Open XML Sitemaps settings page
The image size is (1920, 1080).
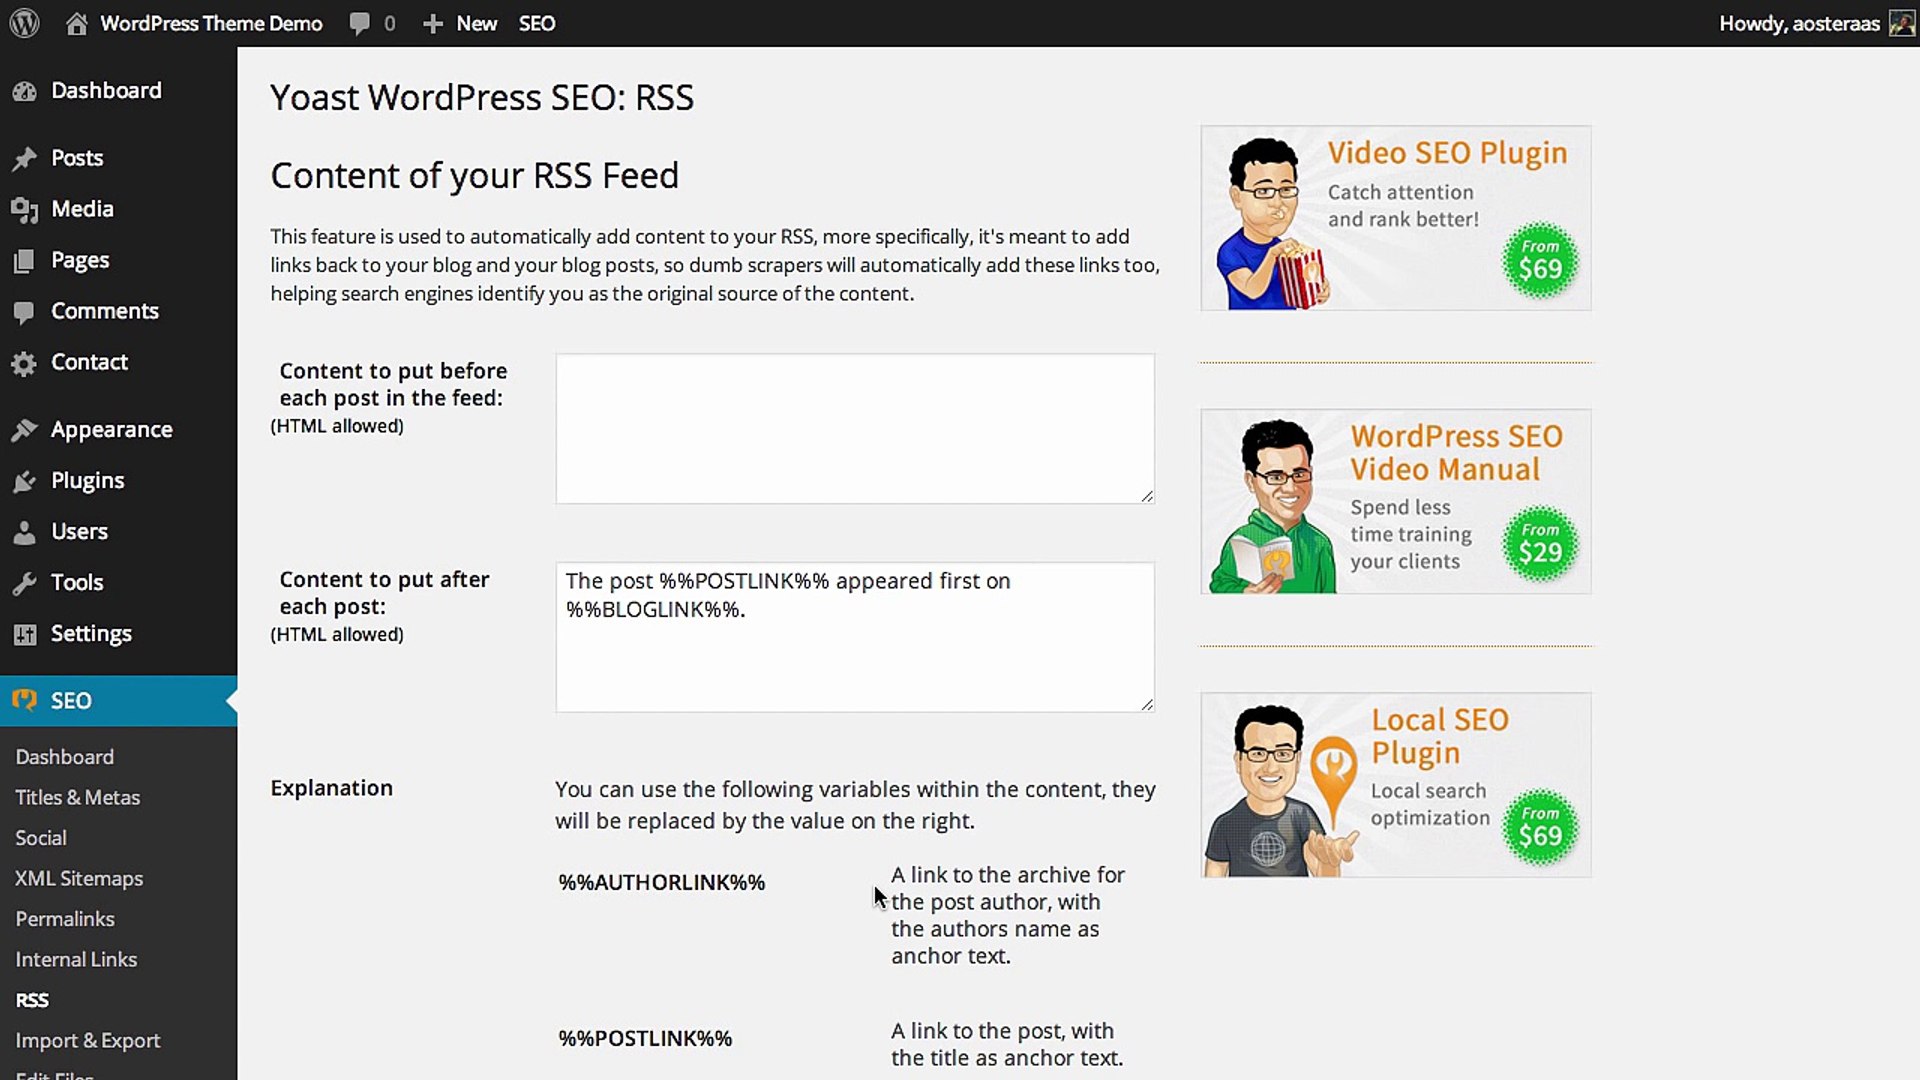point(79,878)
